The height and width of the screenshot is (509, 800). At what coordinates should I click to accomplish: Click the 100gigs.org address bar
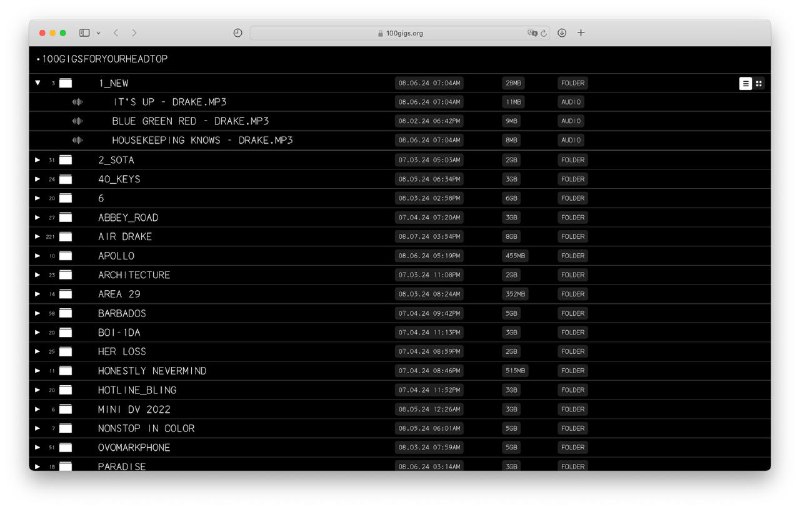[x=404, y=33]
